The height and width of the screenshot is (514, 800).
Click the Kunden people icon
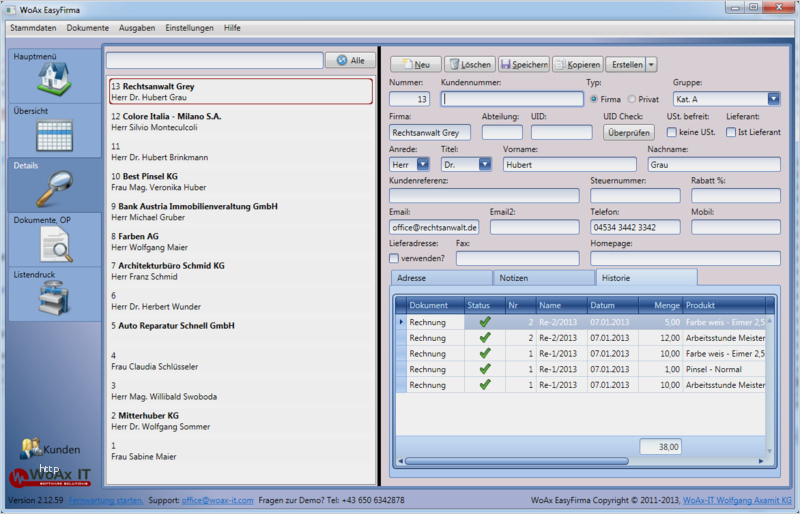31,449
